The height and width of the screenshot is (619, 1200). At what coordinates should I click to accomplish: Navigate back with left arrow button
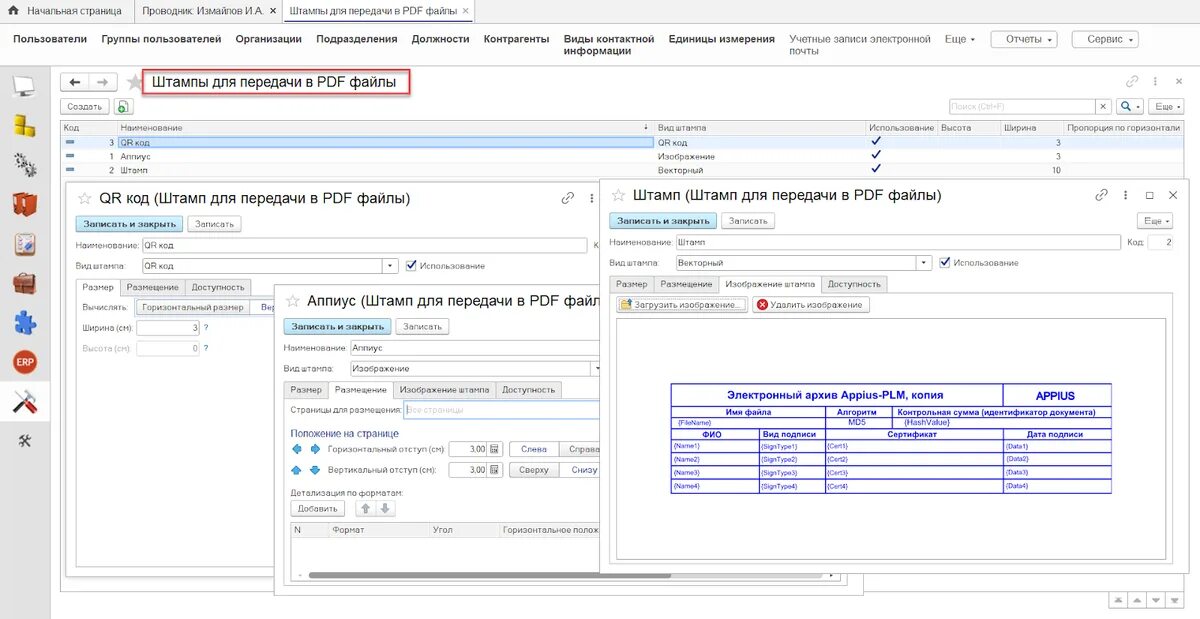click(75, 82)
